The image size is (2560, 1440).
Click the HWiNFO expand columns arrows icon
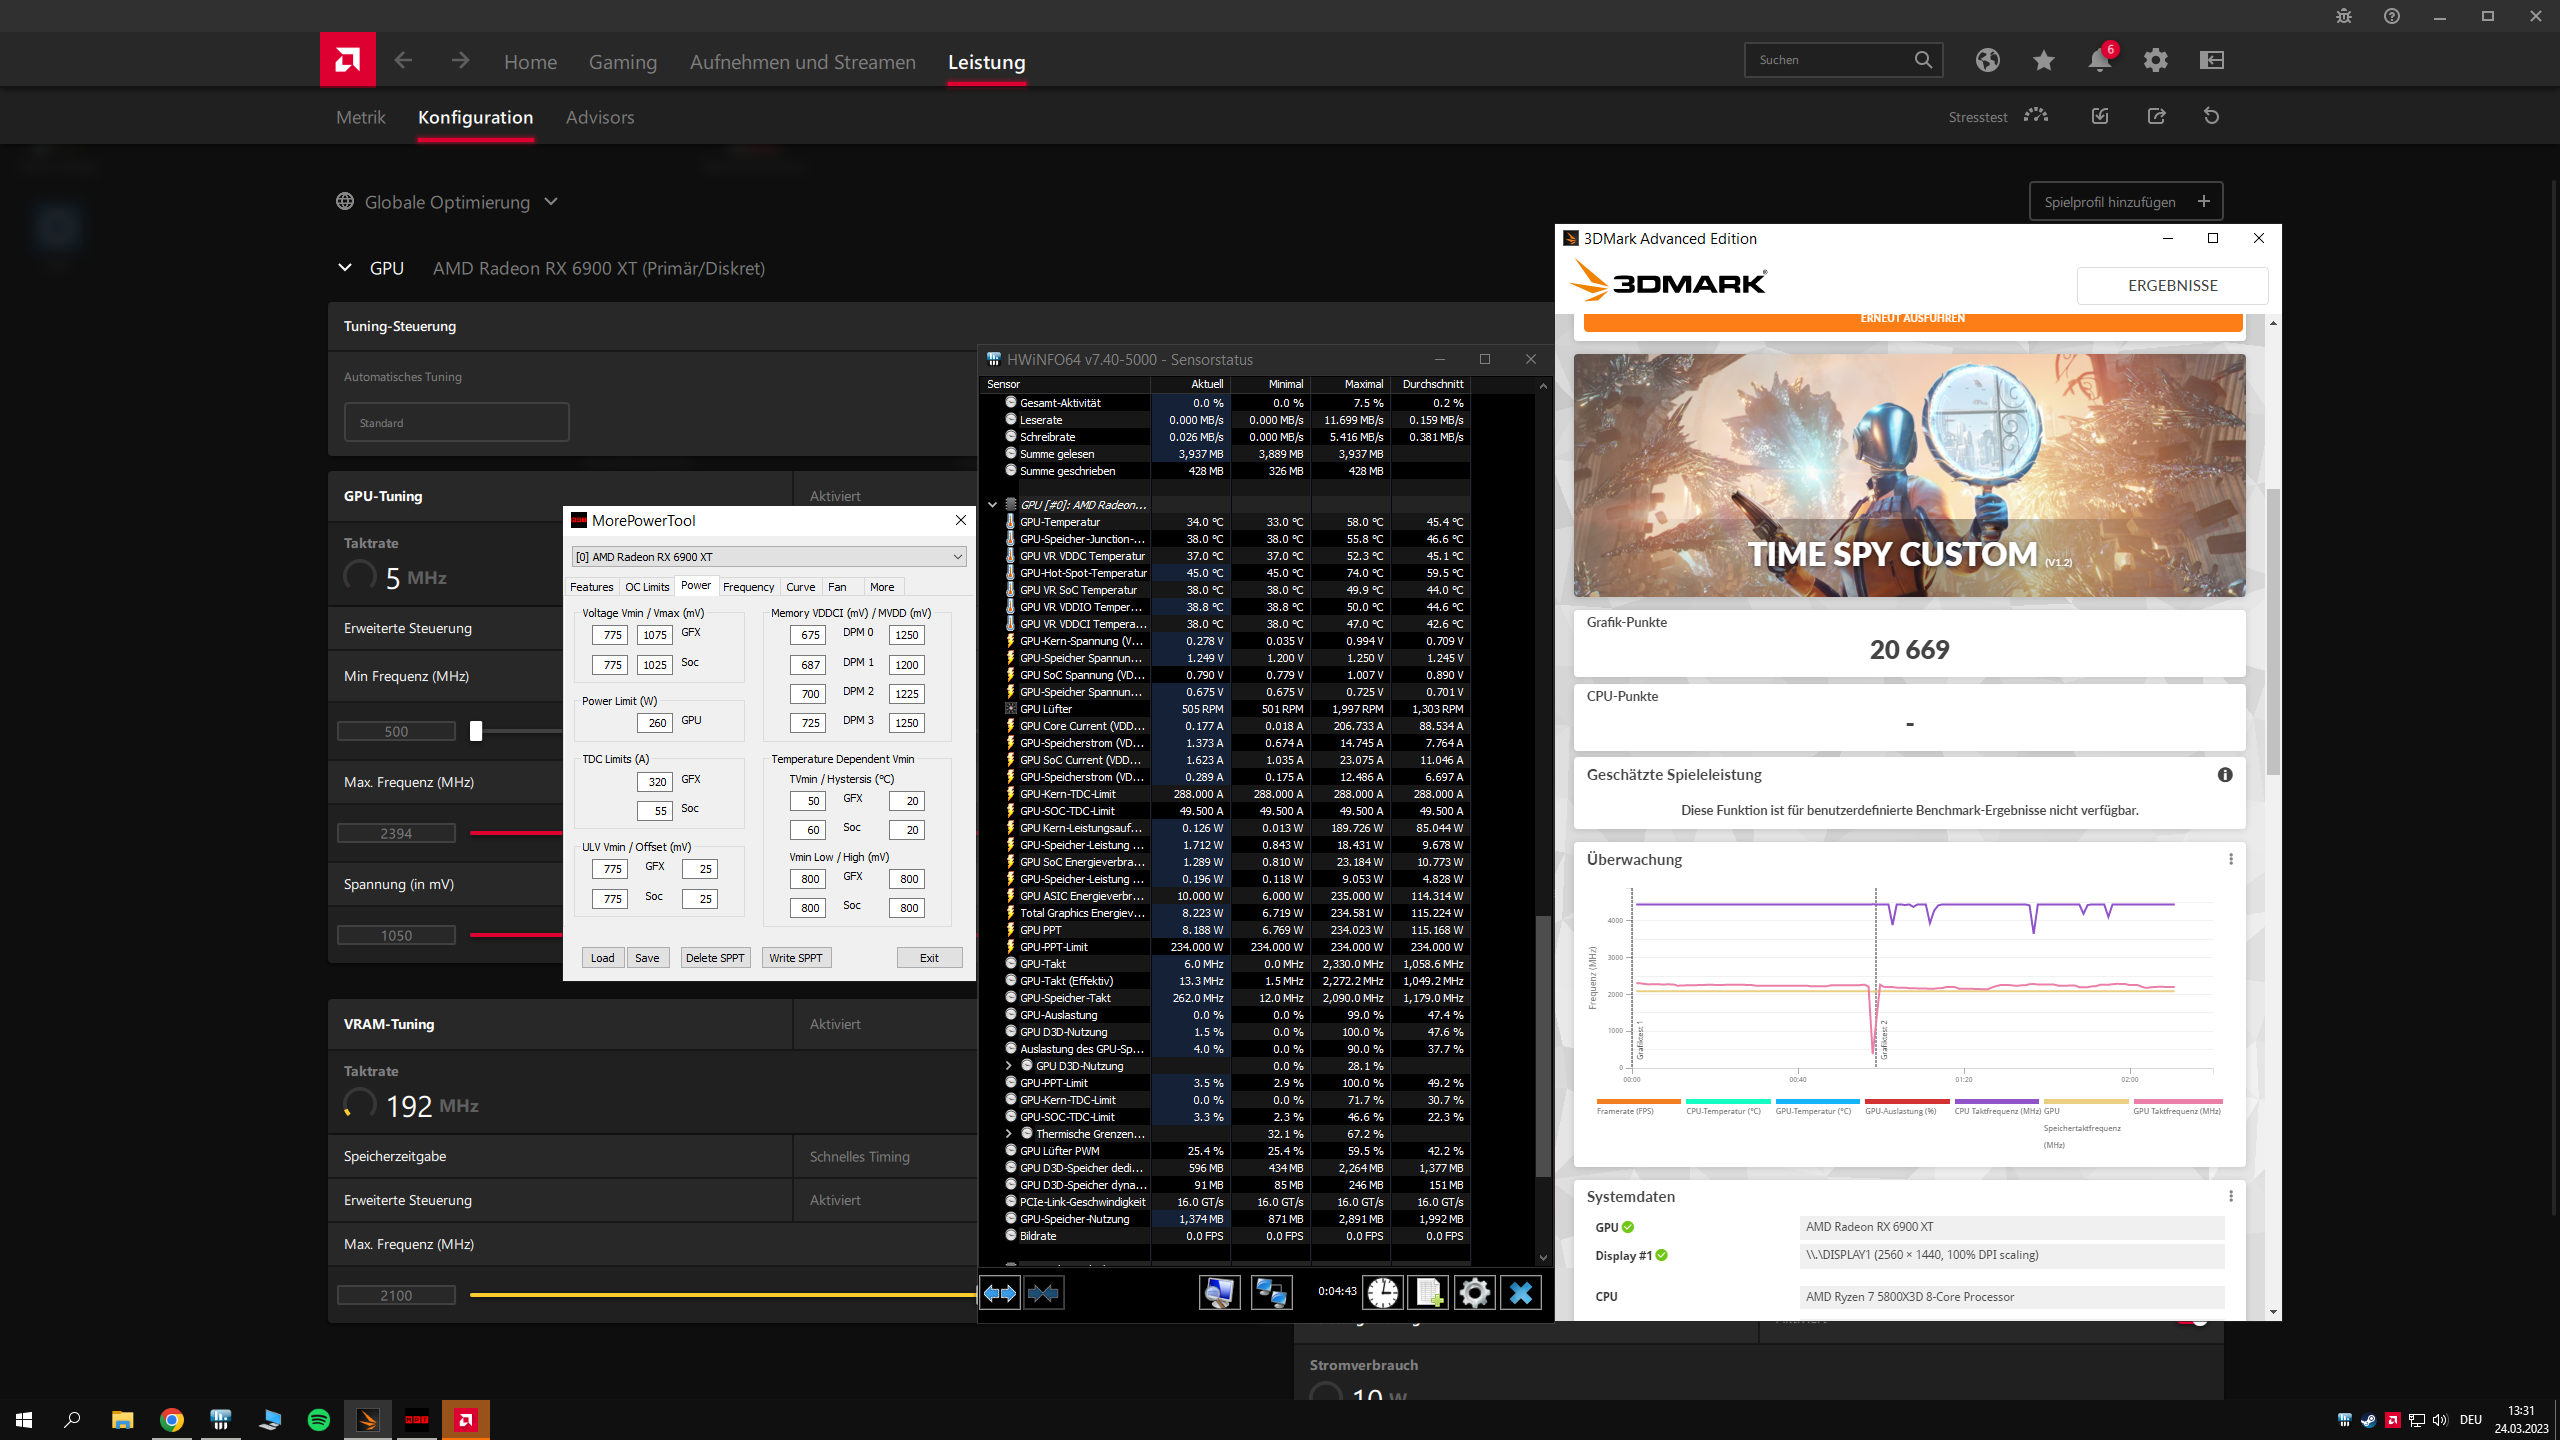point(999,1293)
